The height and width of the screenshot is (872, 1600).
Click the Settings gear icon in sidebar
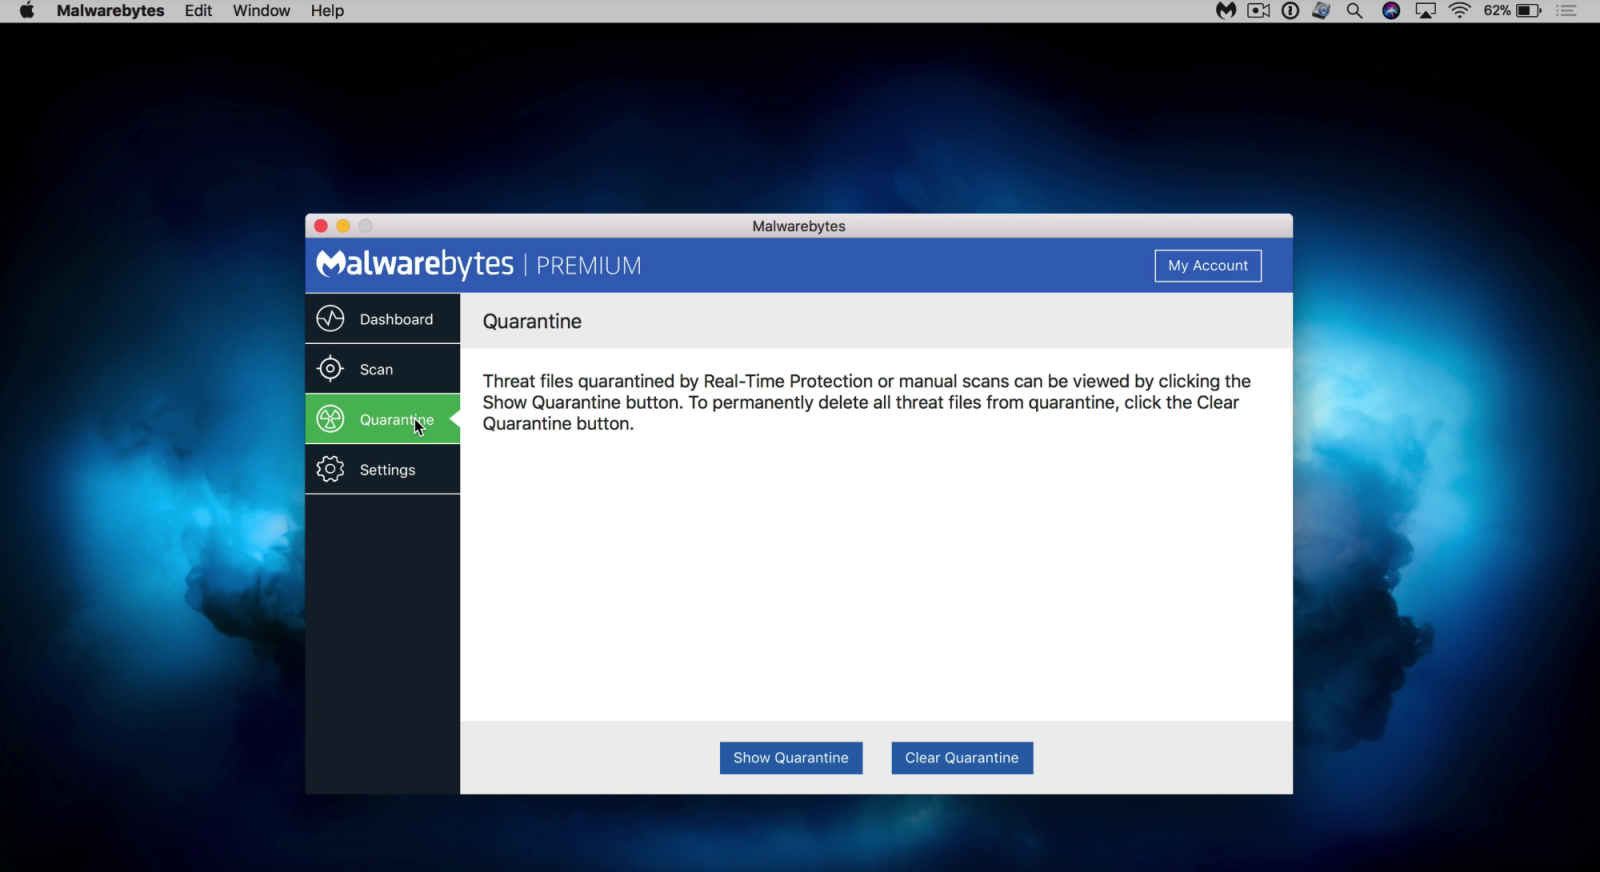(330, 468)
